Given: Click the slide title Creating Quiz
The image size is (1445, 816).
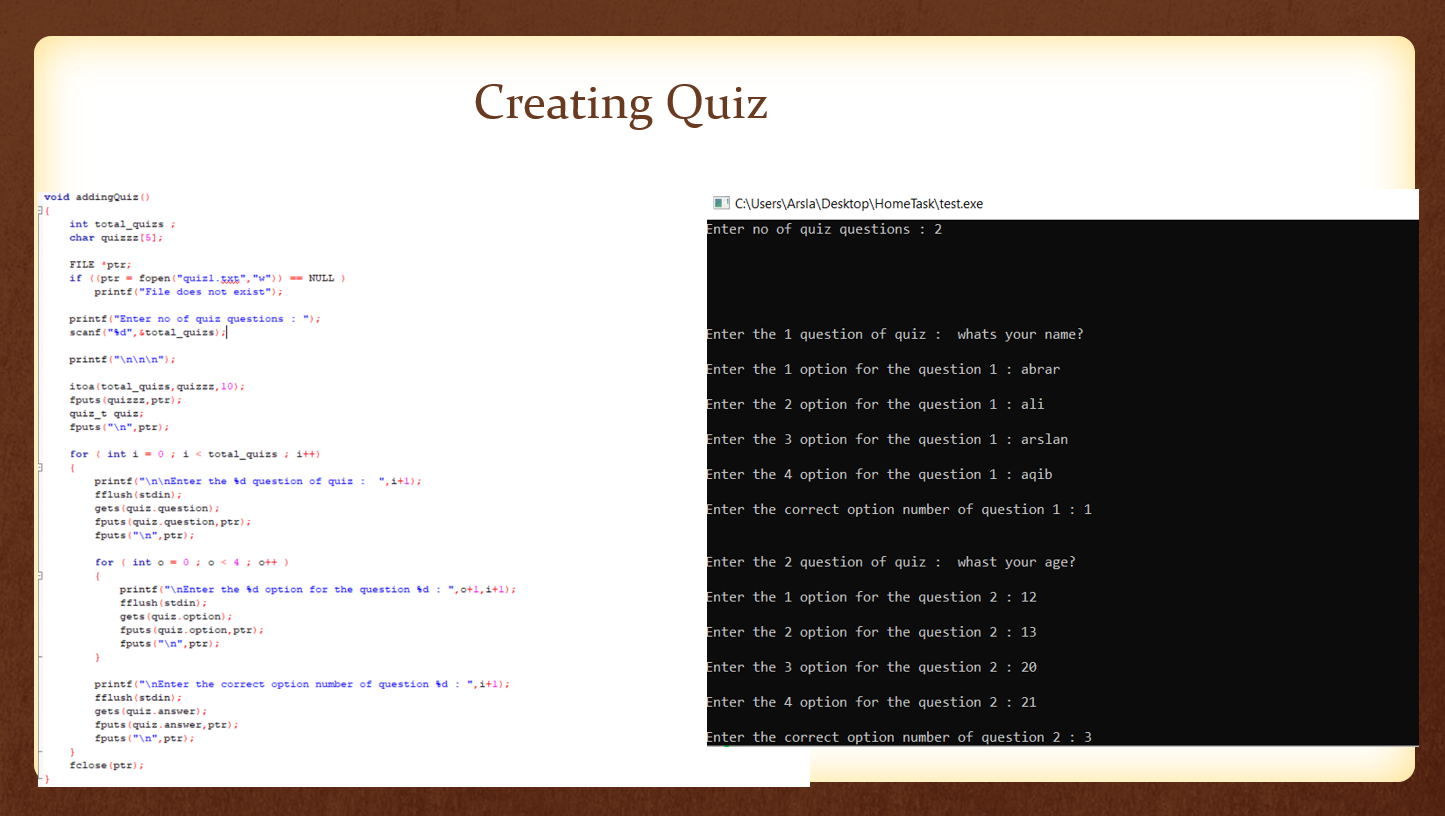Looking at the screenshot, I should [x=620, y=103].
